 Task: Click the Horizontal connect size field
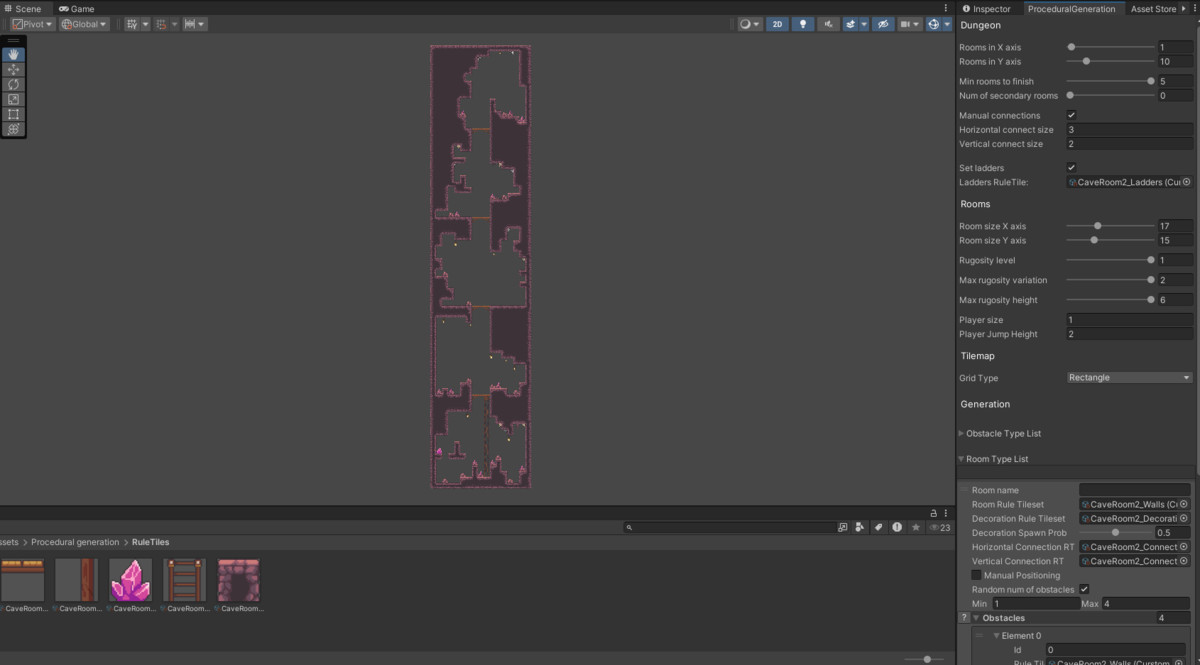[1129, 129]
